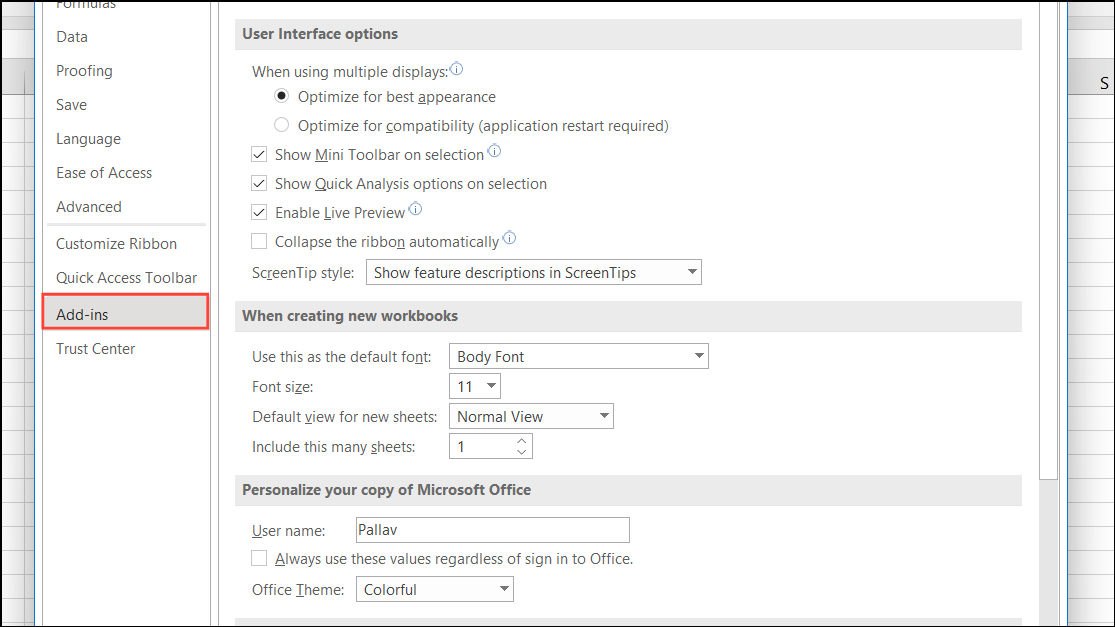
Task: Enable Collapse the ribbon automatically checkbox
Action: (x=259, y=242)
